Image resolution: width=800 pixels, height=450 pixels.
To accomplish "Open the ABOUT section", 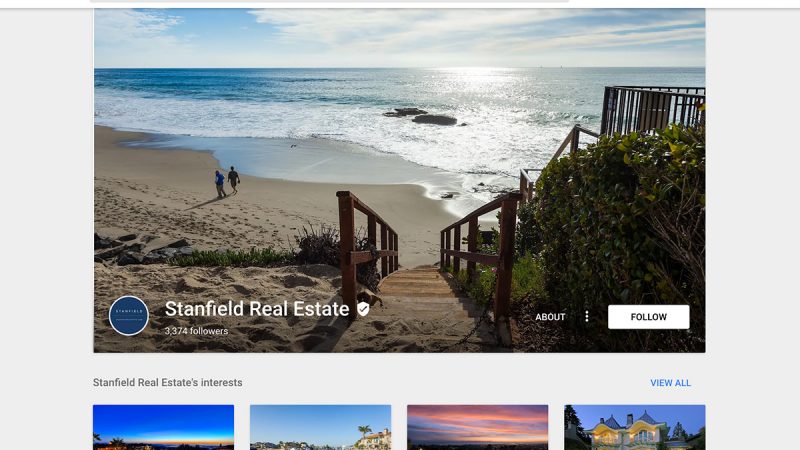I will click(550, 317).
